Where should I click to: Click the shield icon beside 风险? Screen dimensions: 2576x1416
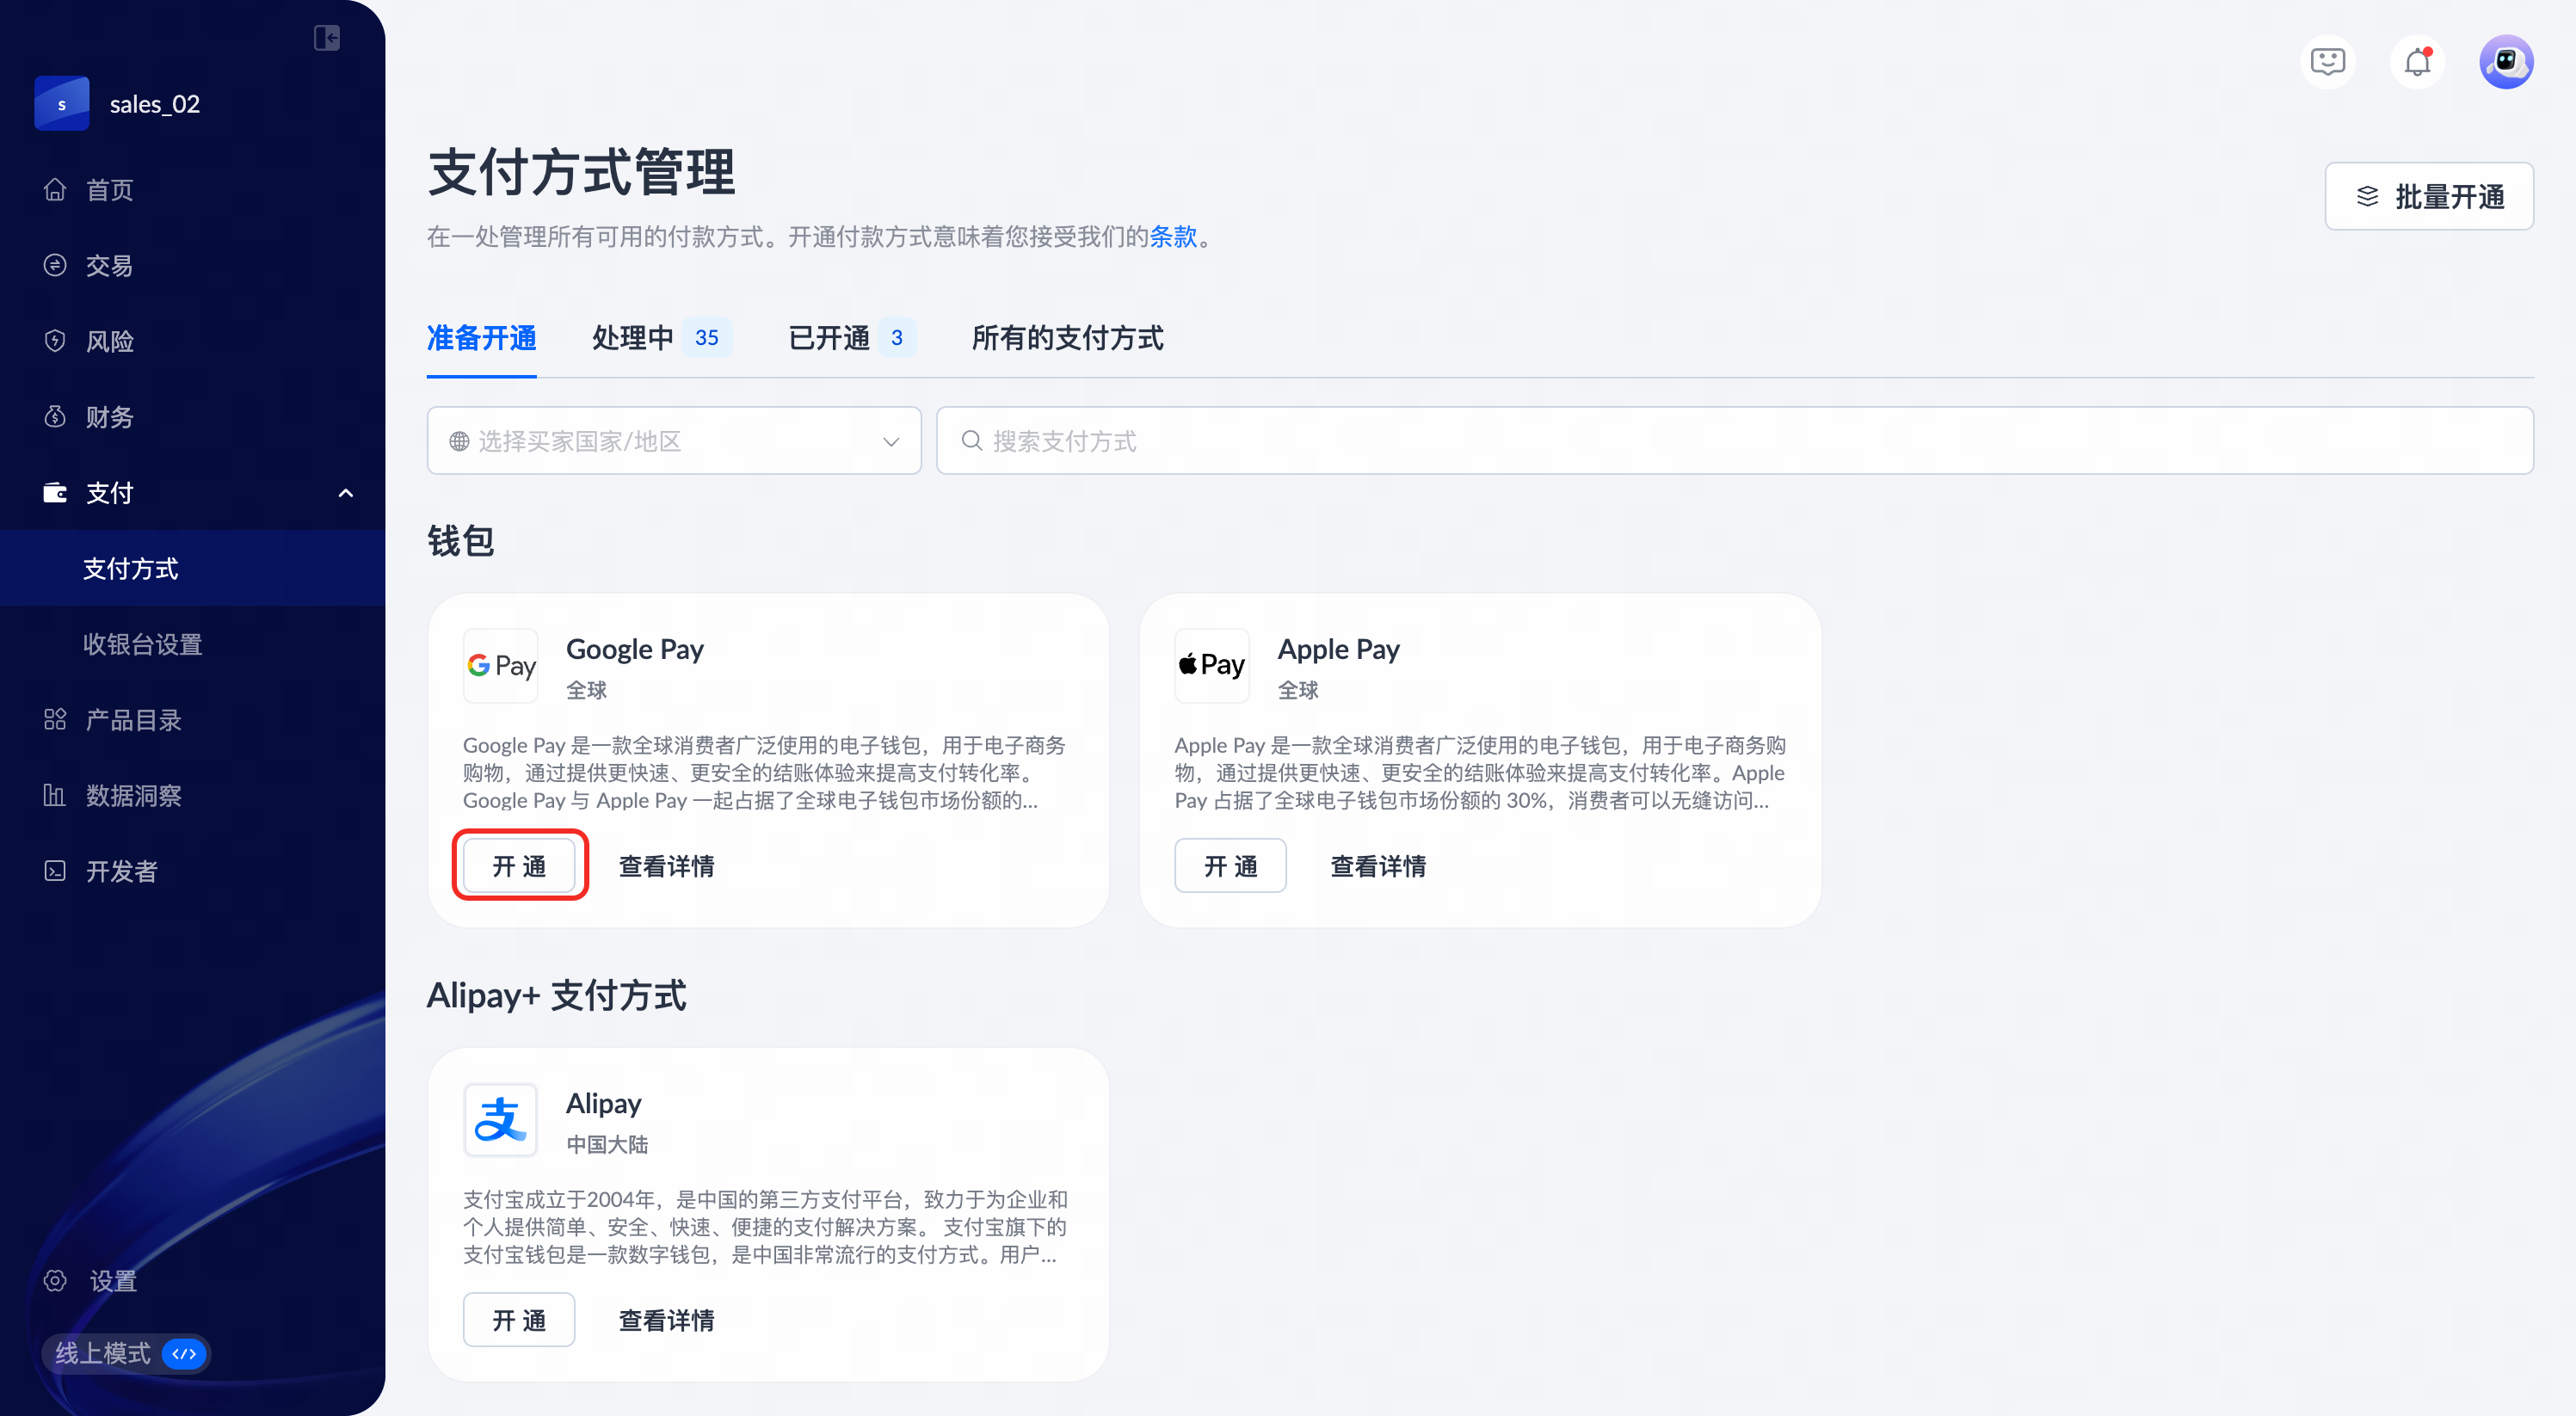(55, 341)
